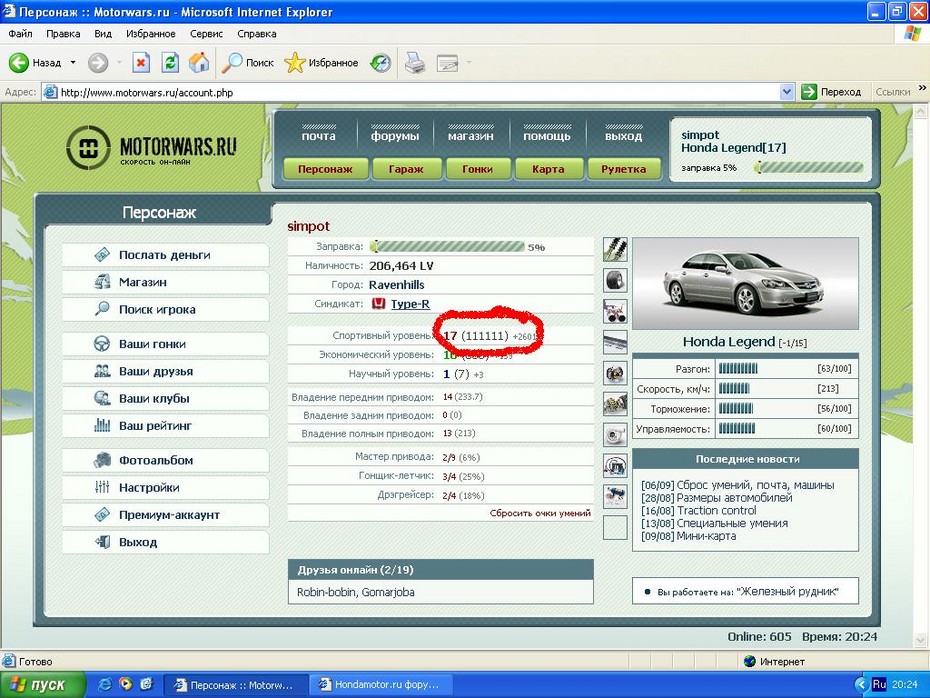
Task: Open Премиум-аккаунт in sidebar
Action: [165, 515]
